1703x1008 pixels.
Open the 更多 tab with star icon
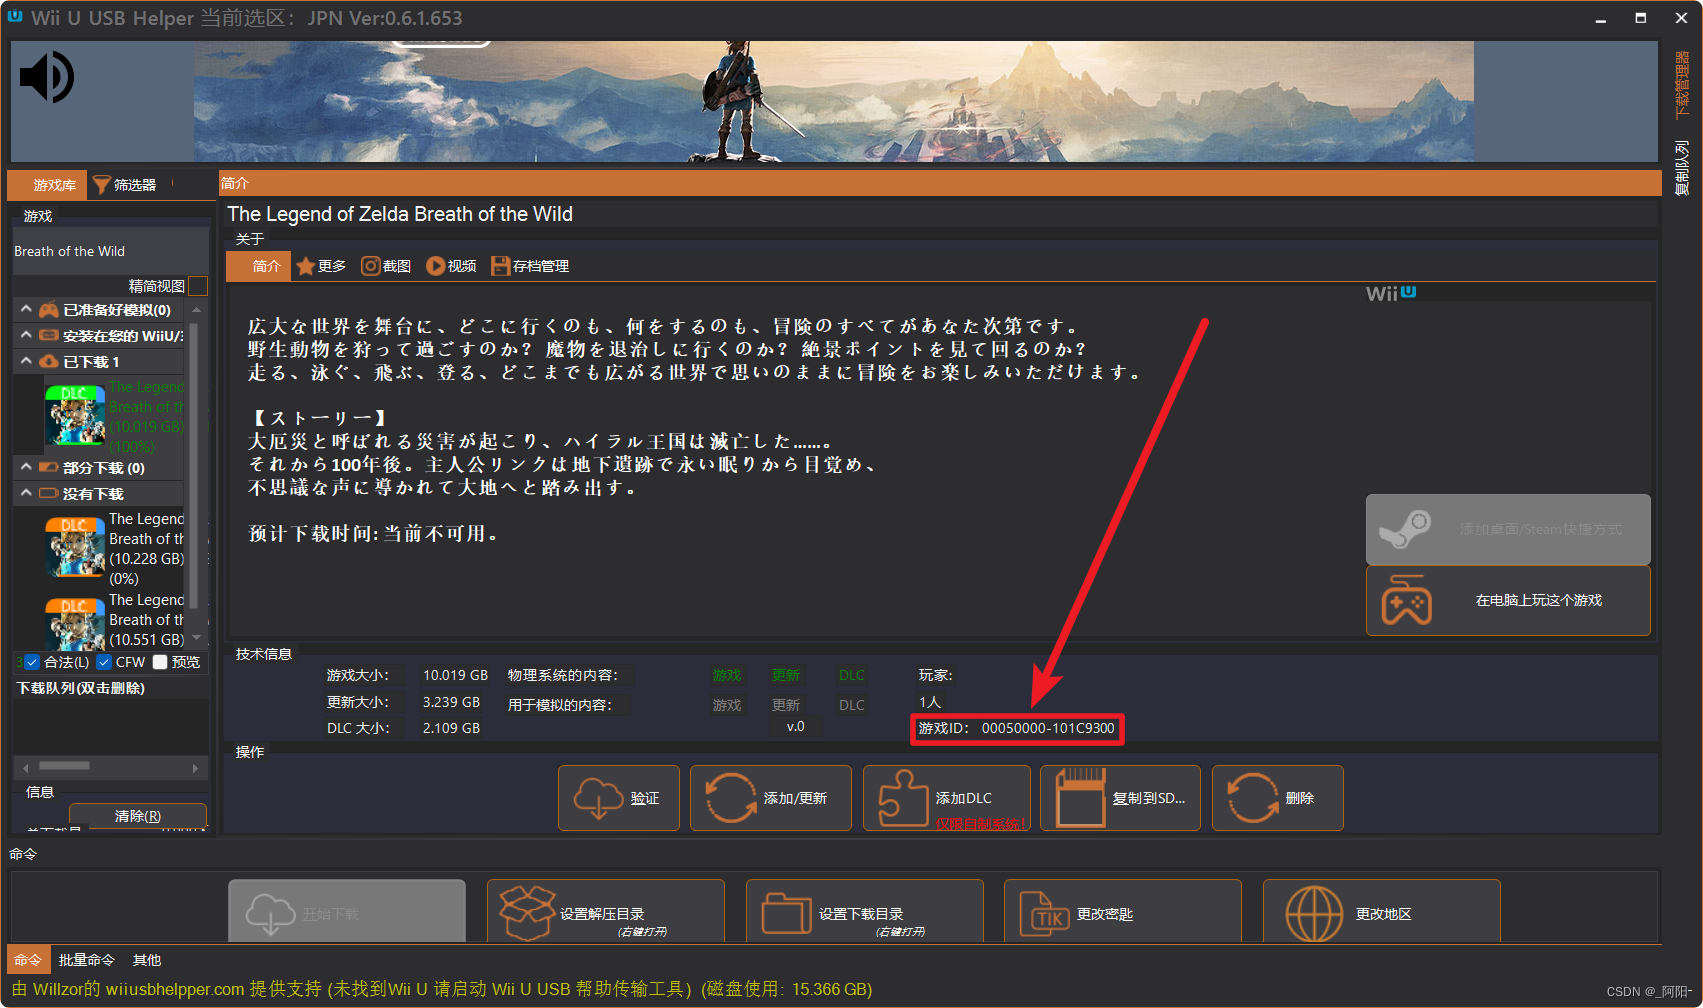[x=321, y=266]
